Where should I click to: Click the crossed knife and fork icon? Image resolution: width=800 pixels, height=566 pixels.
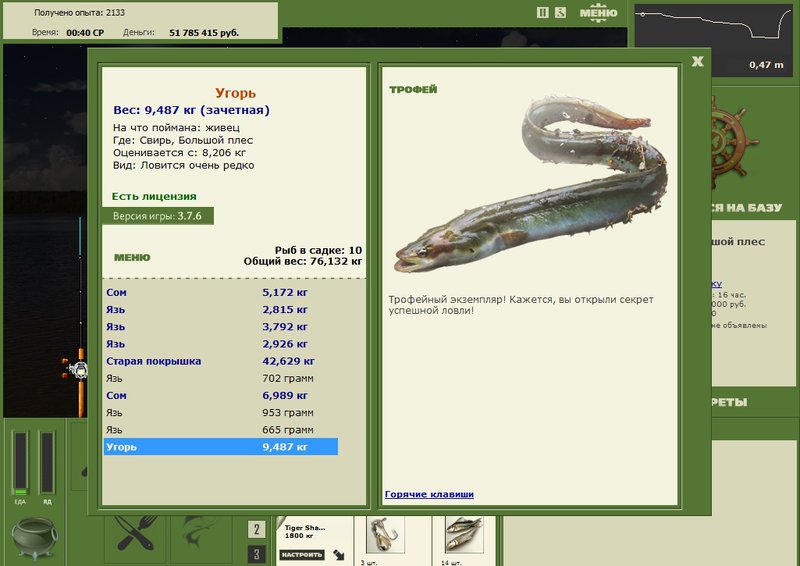pyautogui.click(x=135, y=533)
